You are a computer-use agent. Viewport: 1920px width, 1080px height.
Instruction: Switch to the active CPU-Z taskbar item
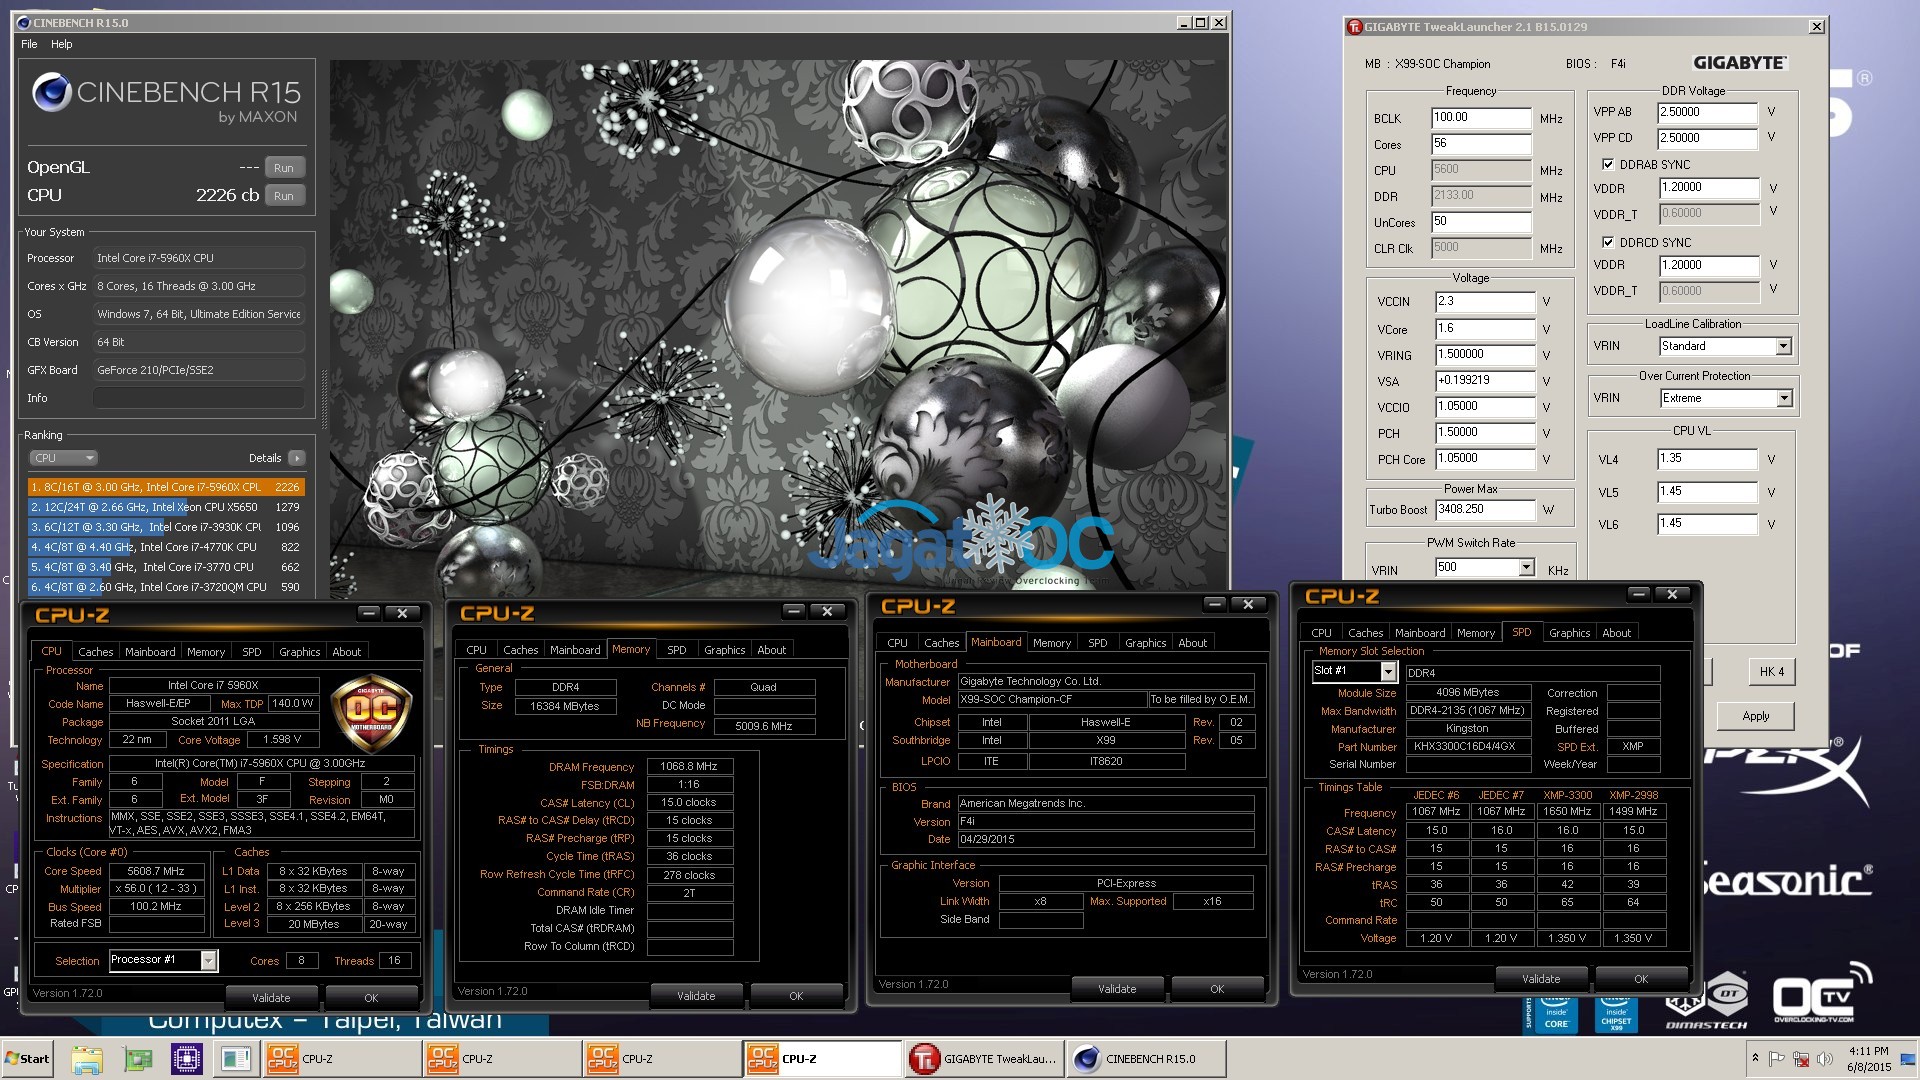click(822, 1059)
